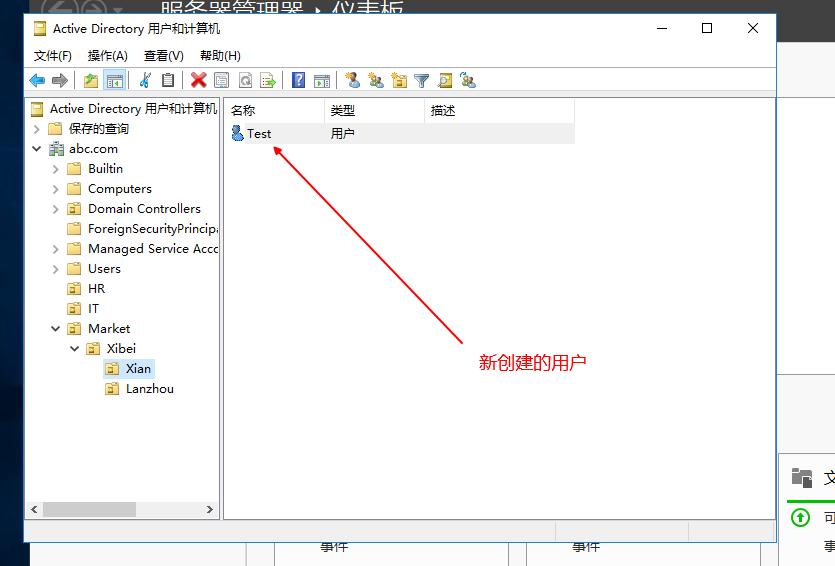
Task: Select the ForeignSecurityPrincipals tree item
Action: [x=153, y=229]
